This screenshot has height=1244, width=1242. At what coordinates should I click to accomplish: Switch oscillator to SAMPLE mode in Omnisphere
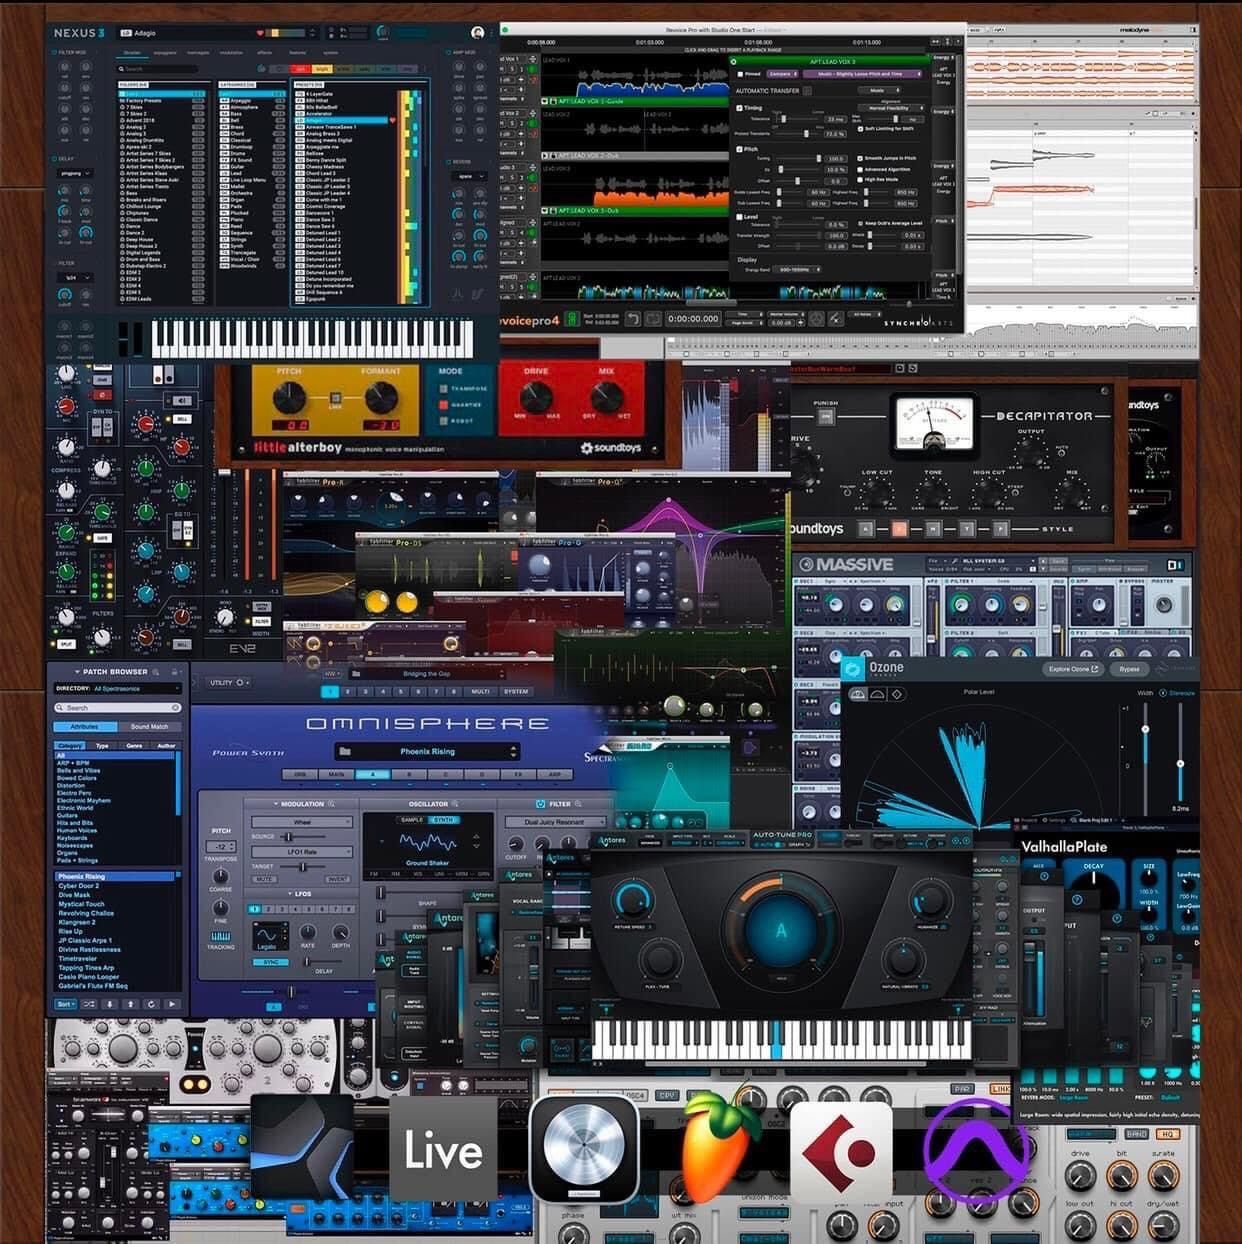tap(412, 820)
